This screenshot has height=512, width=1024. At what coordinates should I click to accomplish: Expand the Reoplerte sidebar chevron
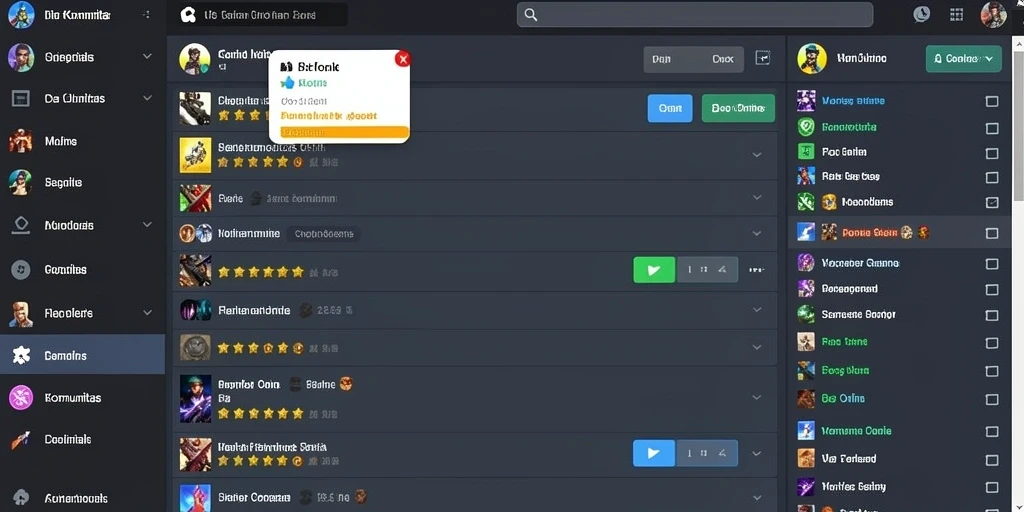147,313
